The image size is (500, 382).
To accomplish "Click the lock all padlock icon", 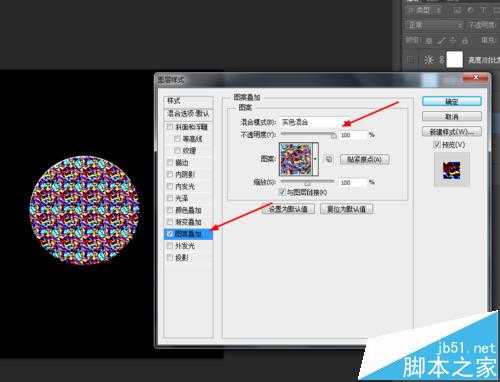I will [465, 41].
